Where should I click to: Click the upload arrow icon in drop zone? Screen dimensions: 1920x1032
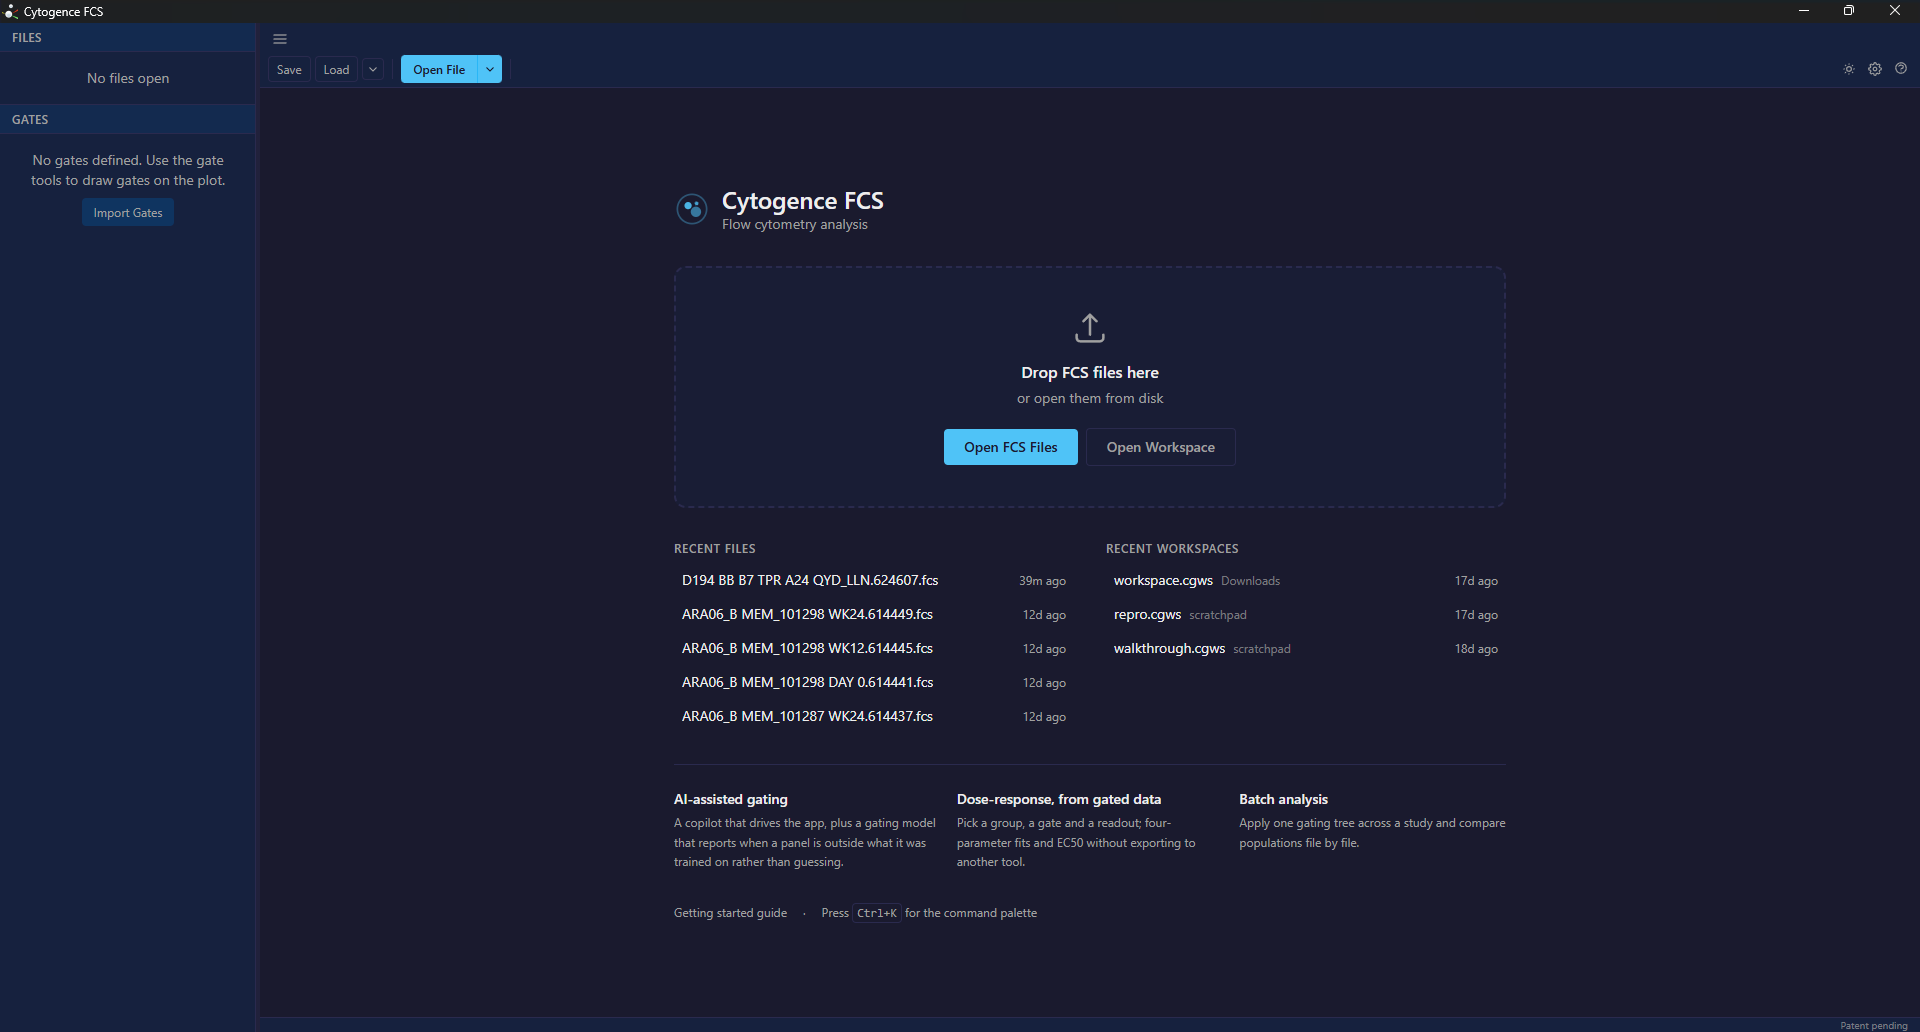click(1090, 328)
